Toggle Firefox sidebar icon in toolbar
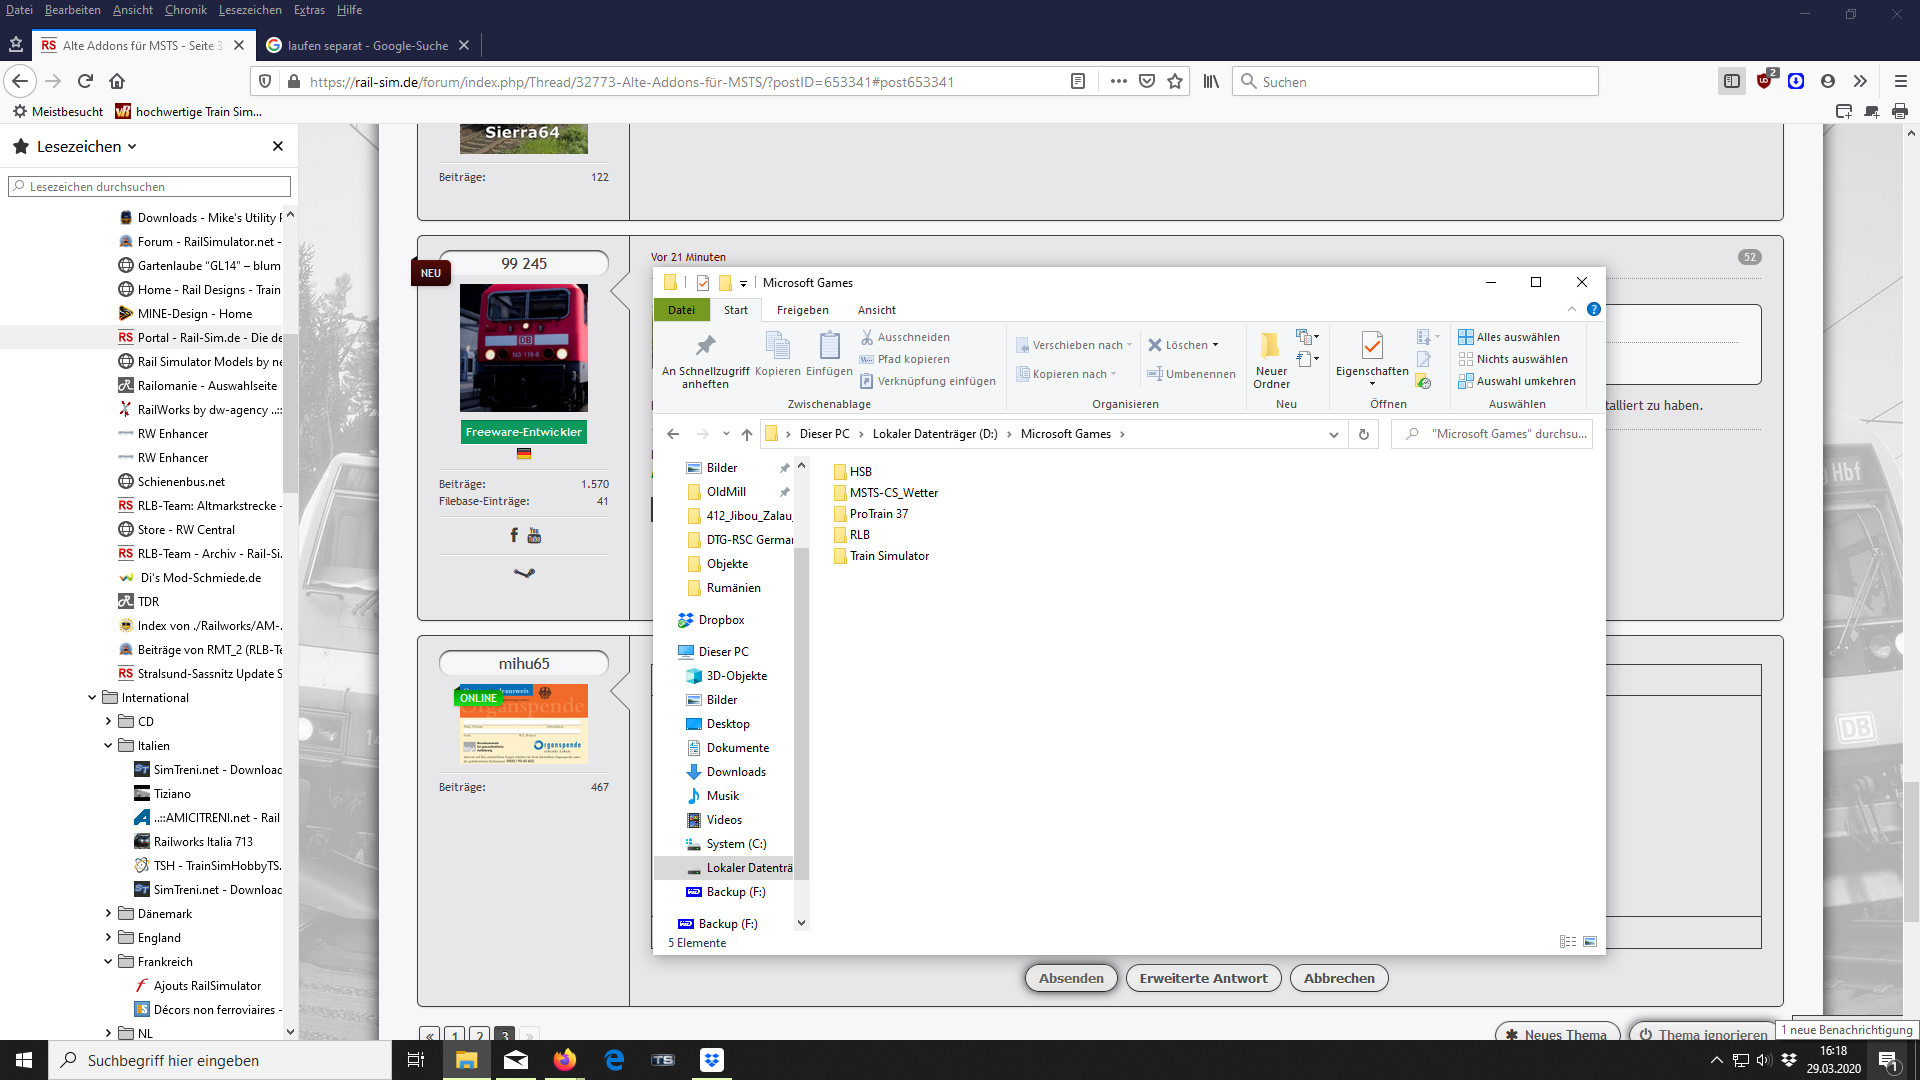The height and width of the screenshot is (1080, 1920). [1732, 81]
